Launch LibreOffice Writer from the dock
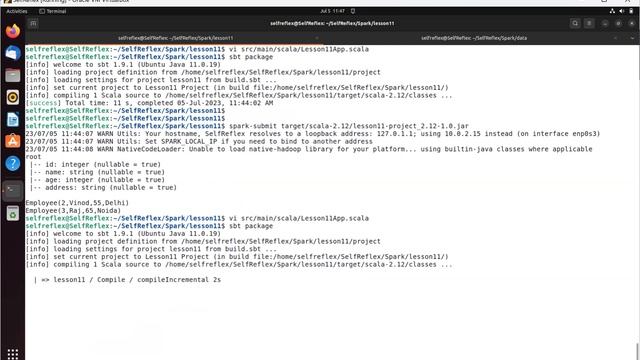Screen dimensions: 640x360 click(13, 119)
